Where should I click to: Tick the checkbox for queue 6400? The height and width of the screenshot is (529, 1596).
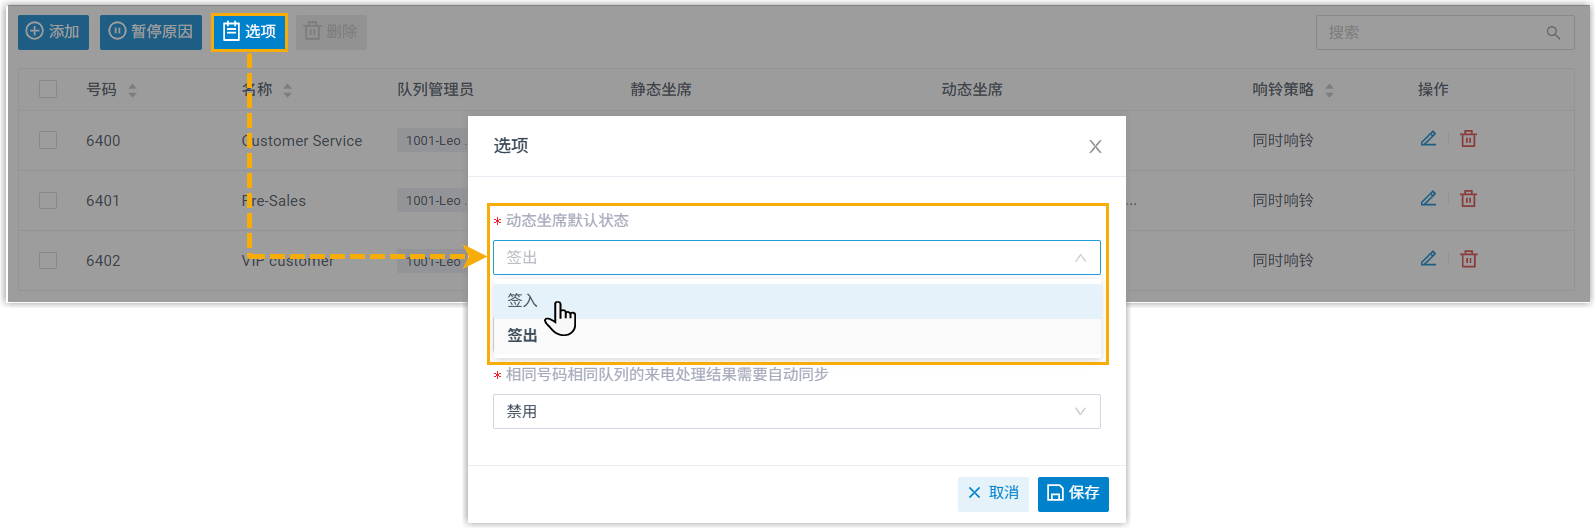(48, 140)
